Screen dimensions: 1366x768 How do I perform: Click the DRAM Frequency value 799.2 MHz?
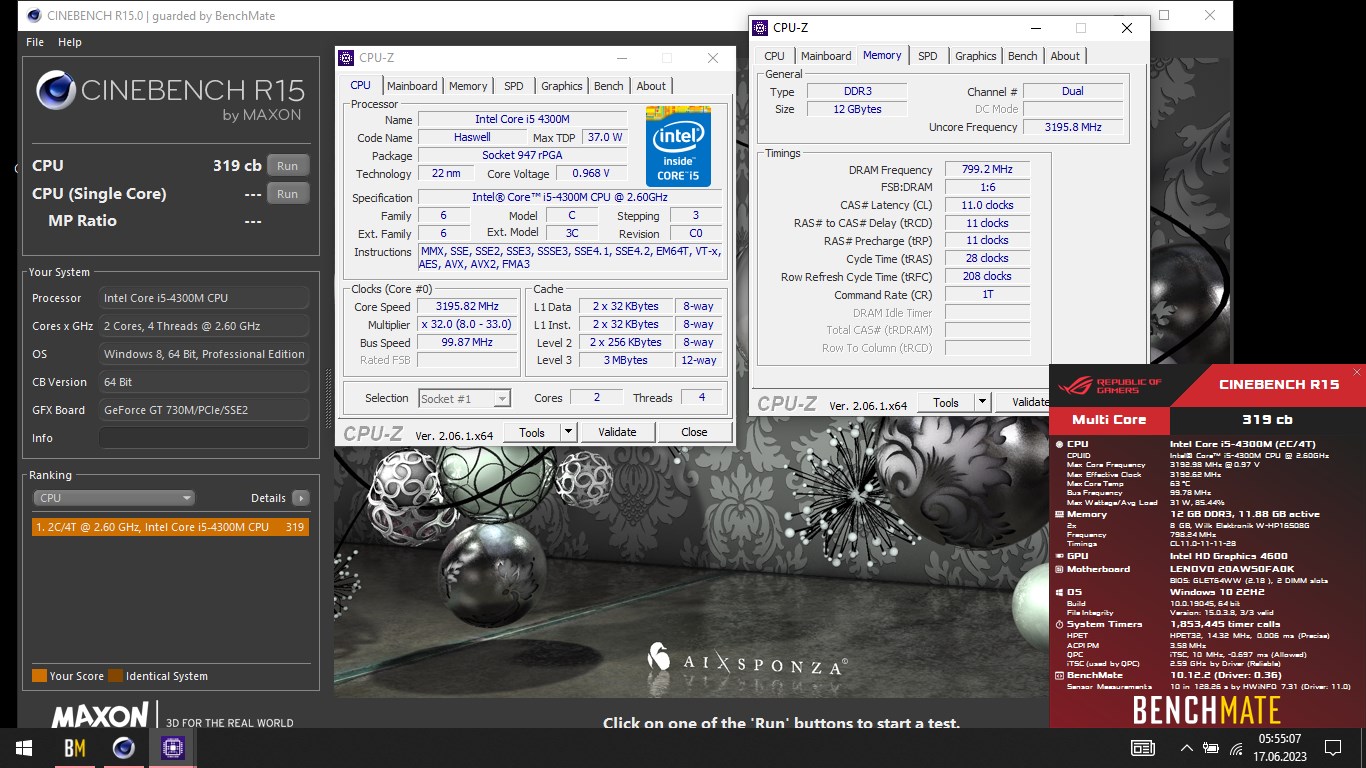click(x=987, y=170)
